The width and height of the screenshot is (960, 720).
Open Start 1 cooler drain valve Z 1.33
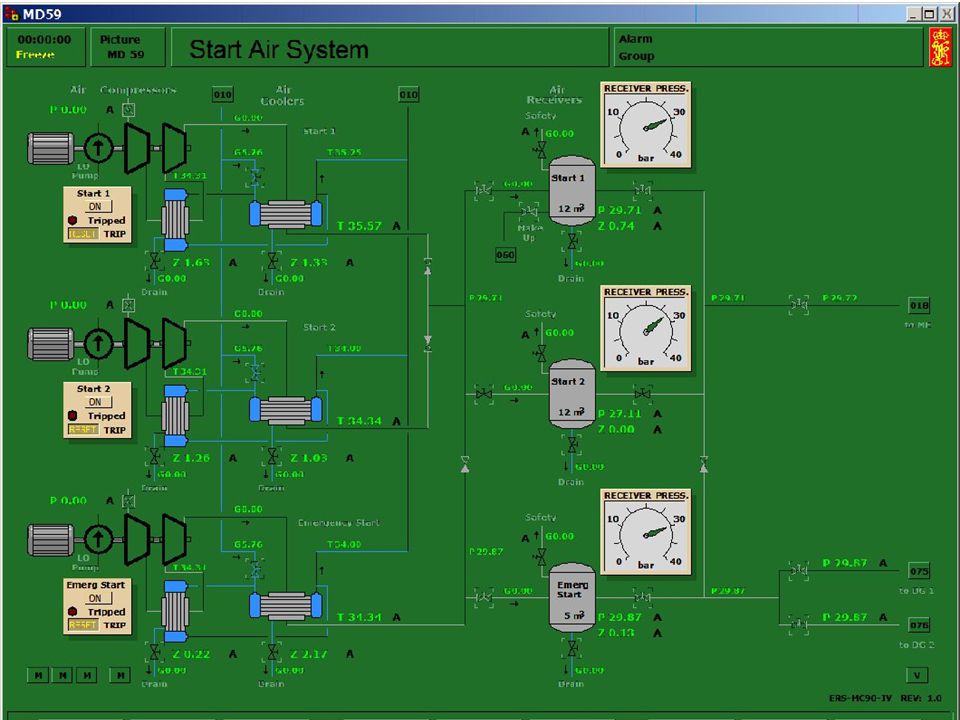[x=272, y=262]
